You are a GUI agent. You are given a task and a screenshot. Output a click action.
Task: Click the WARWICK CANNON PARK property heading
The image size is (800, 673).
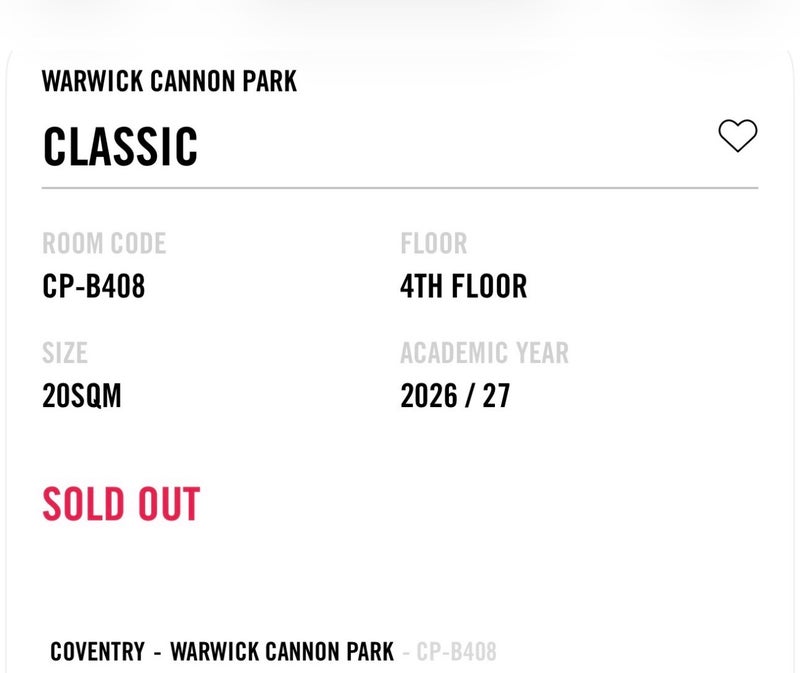[169, 81]
